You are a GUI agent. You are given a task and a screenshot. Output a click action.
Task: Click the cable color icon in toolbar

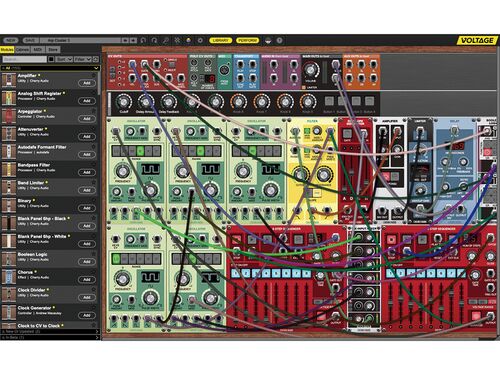pyautogui.click(x=188, y=40)
